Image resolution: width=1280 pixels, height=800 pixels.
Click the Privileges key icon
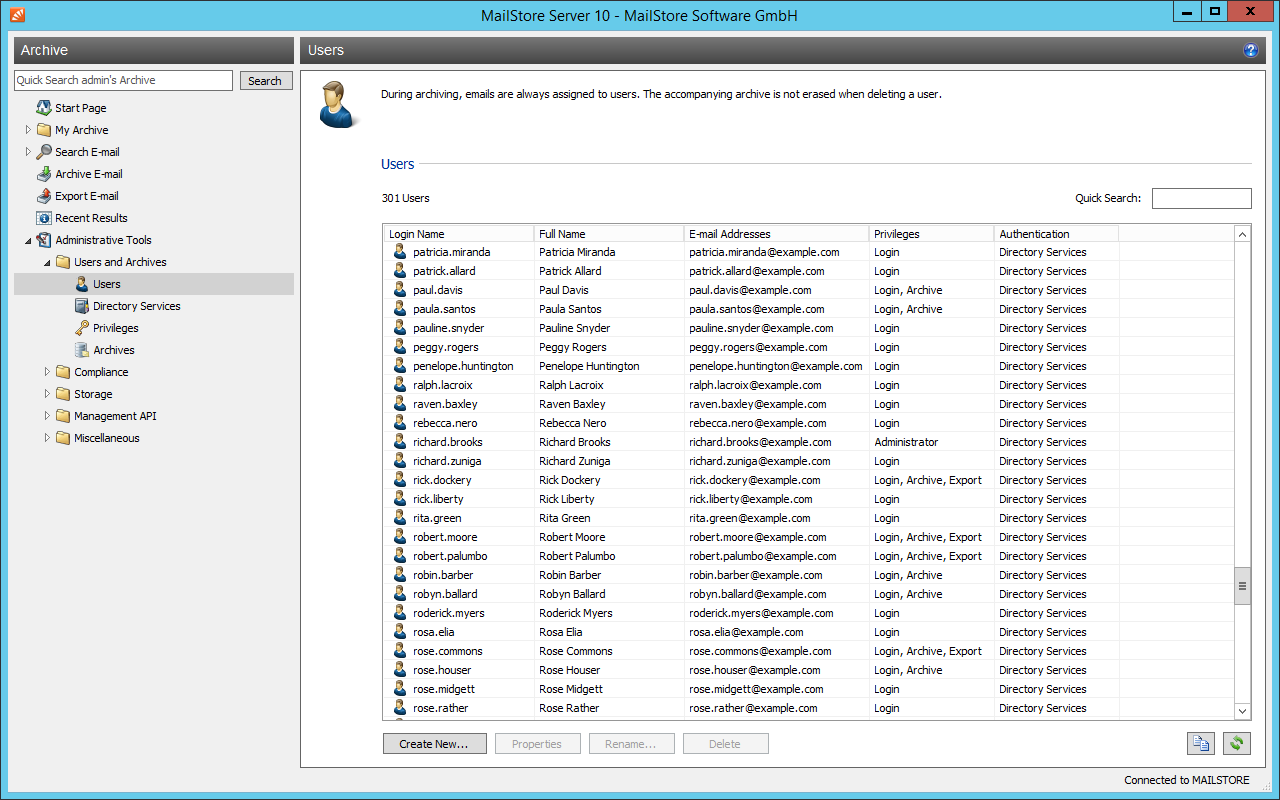[82, 328]
